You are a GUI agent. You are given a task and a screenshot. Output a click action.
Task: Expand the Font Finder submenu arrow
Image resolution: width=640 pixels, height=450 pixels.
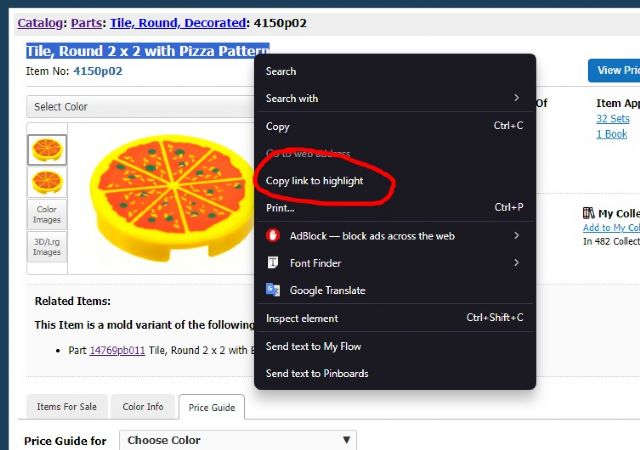click(x=516, y=263)
